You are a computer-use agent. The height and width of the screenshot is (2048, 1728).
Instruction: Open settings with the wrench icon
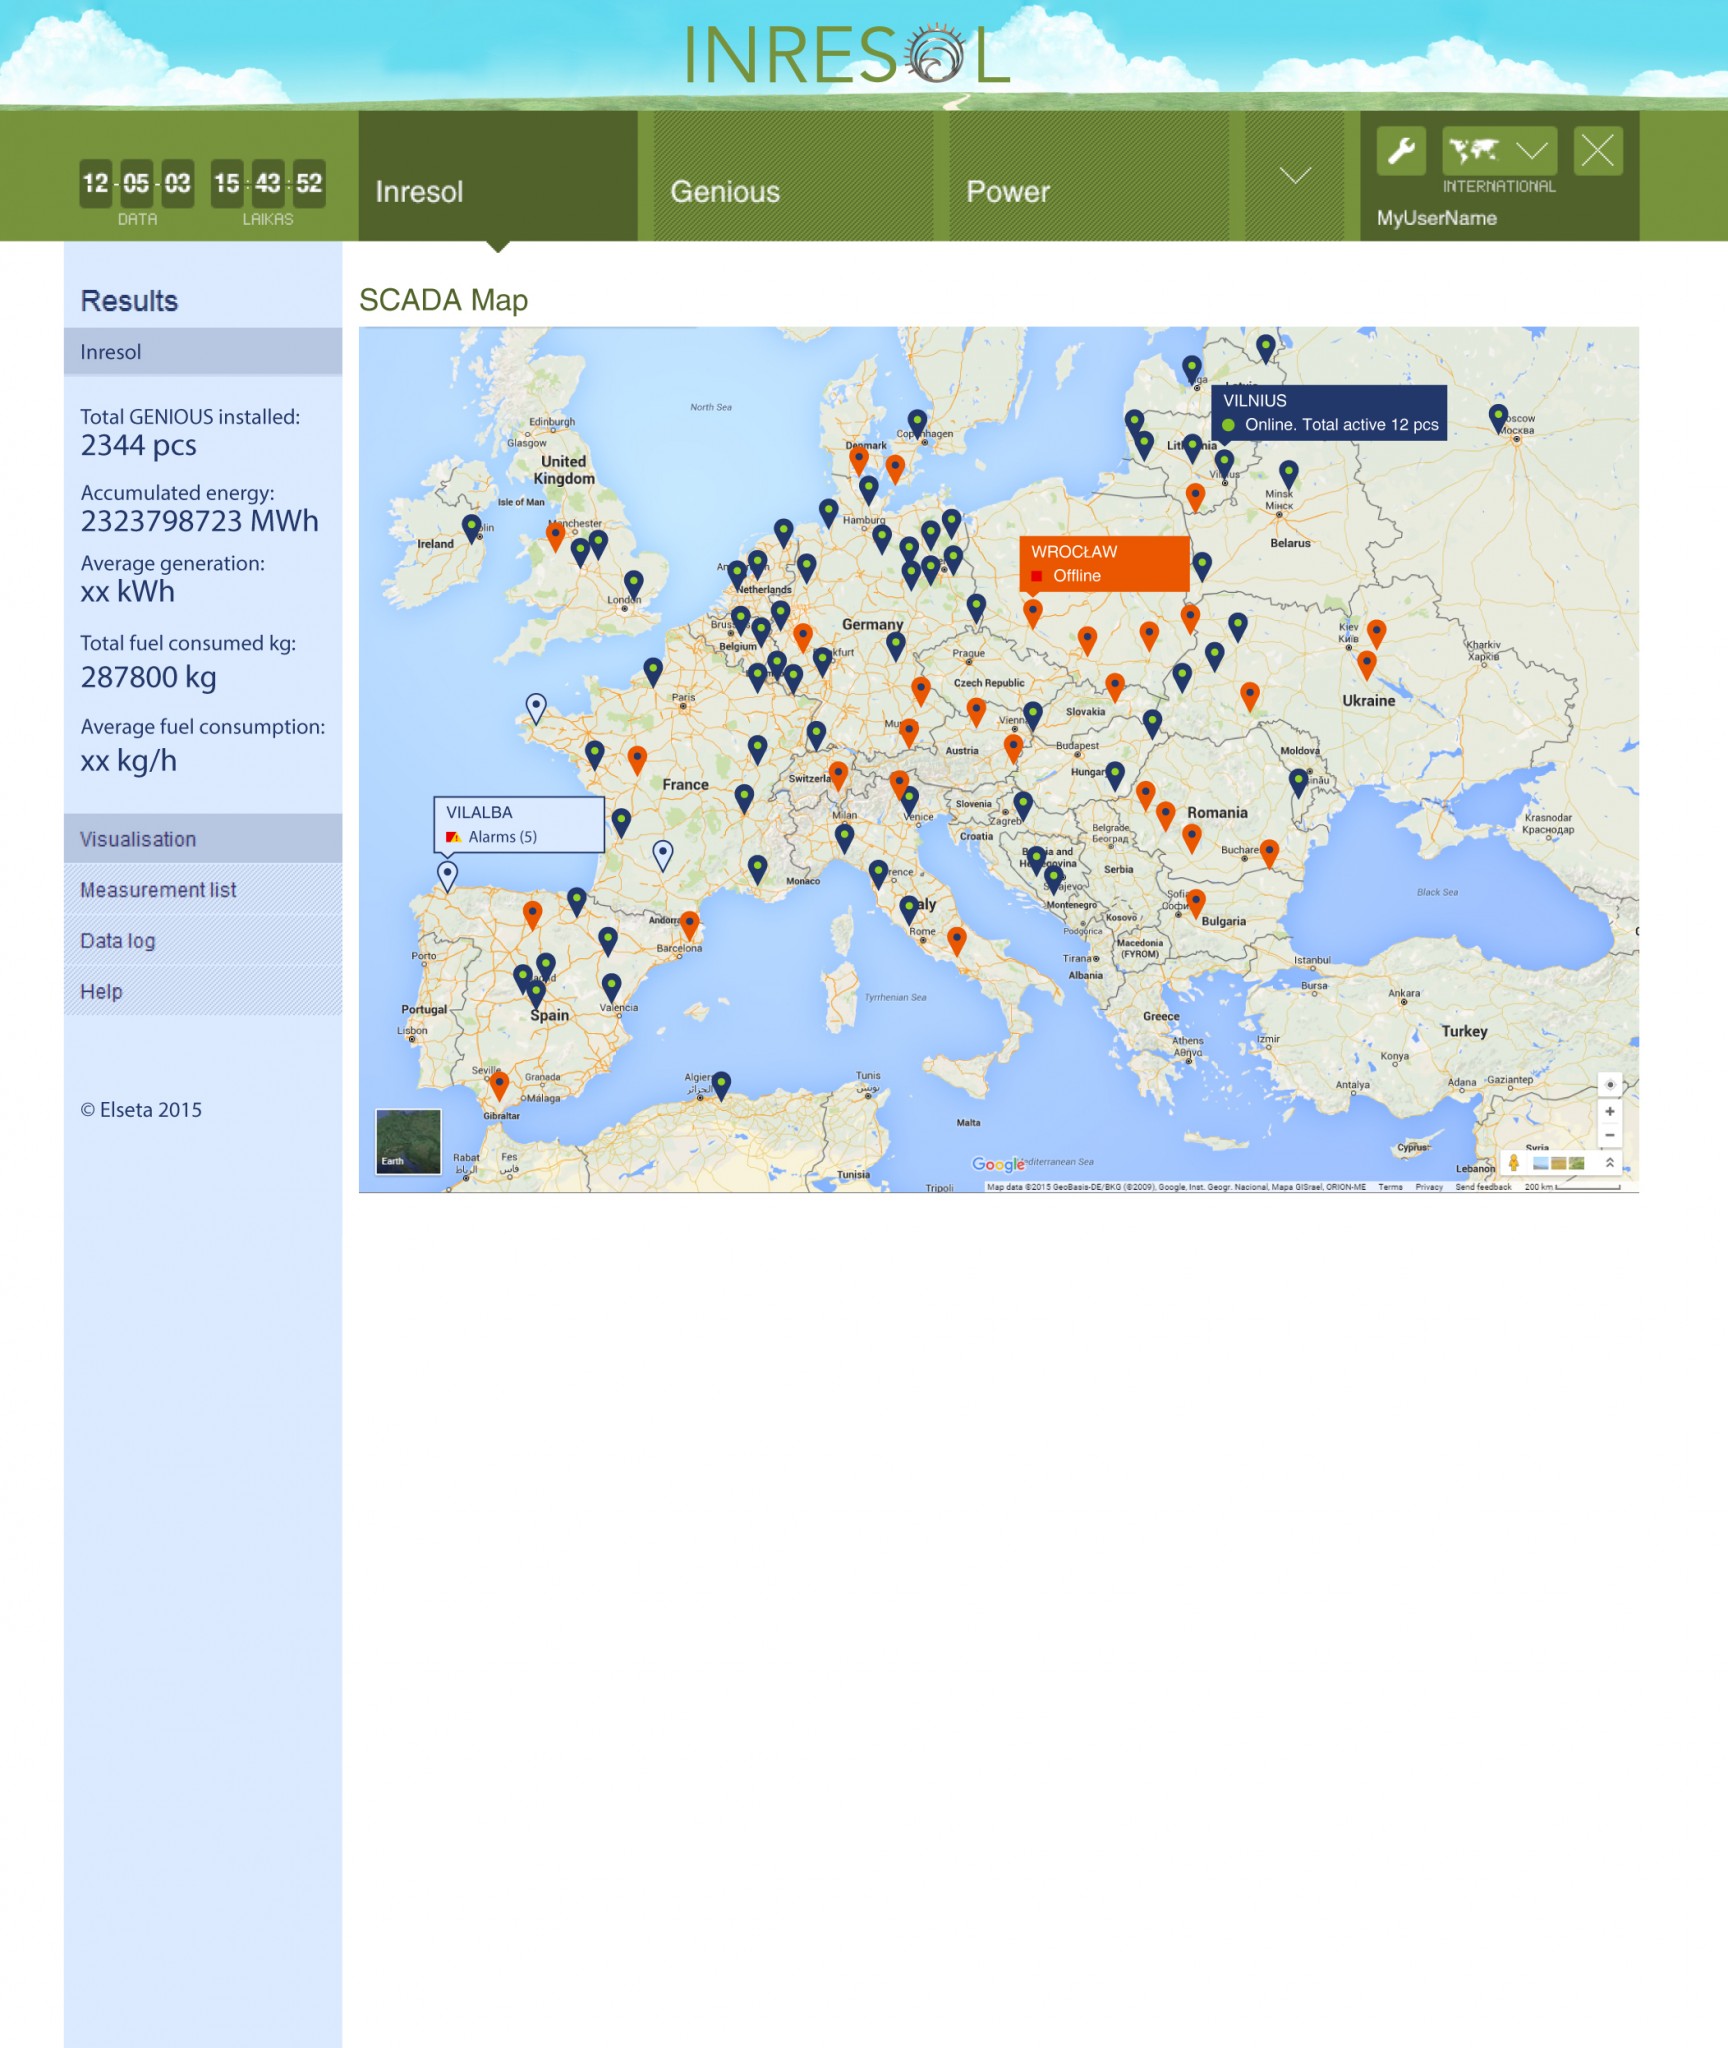(1401, 151)
